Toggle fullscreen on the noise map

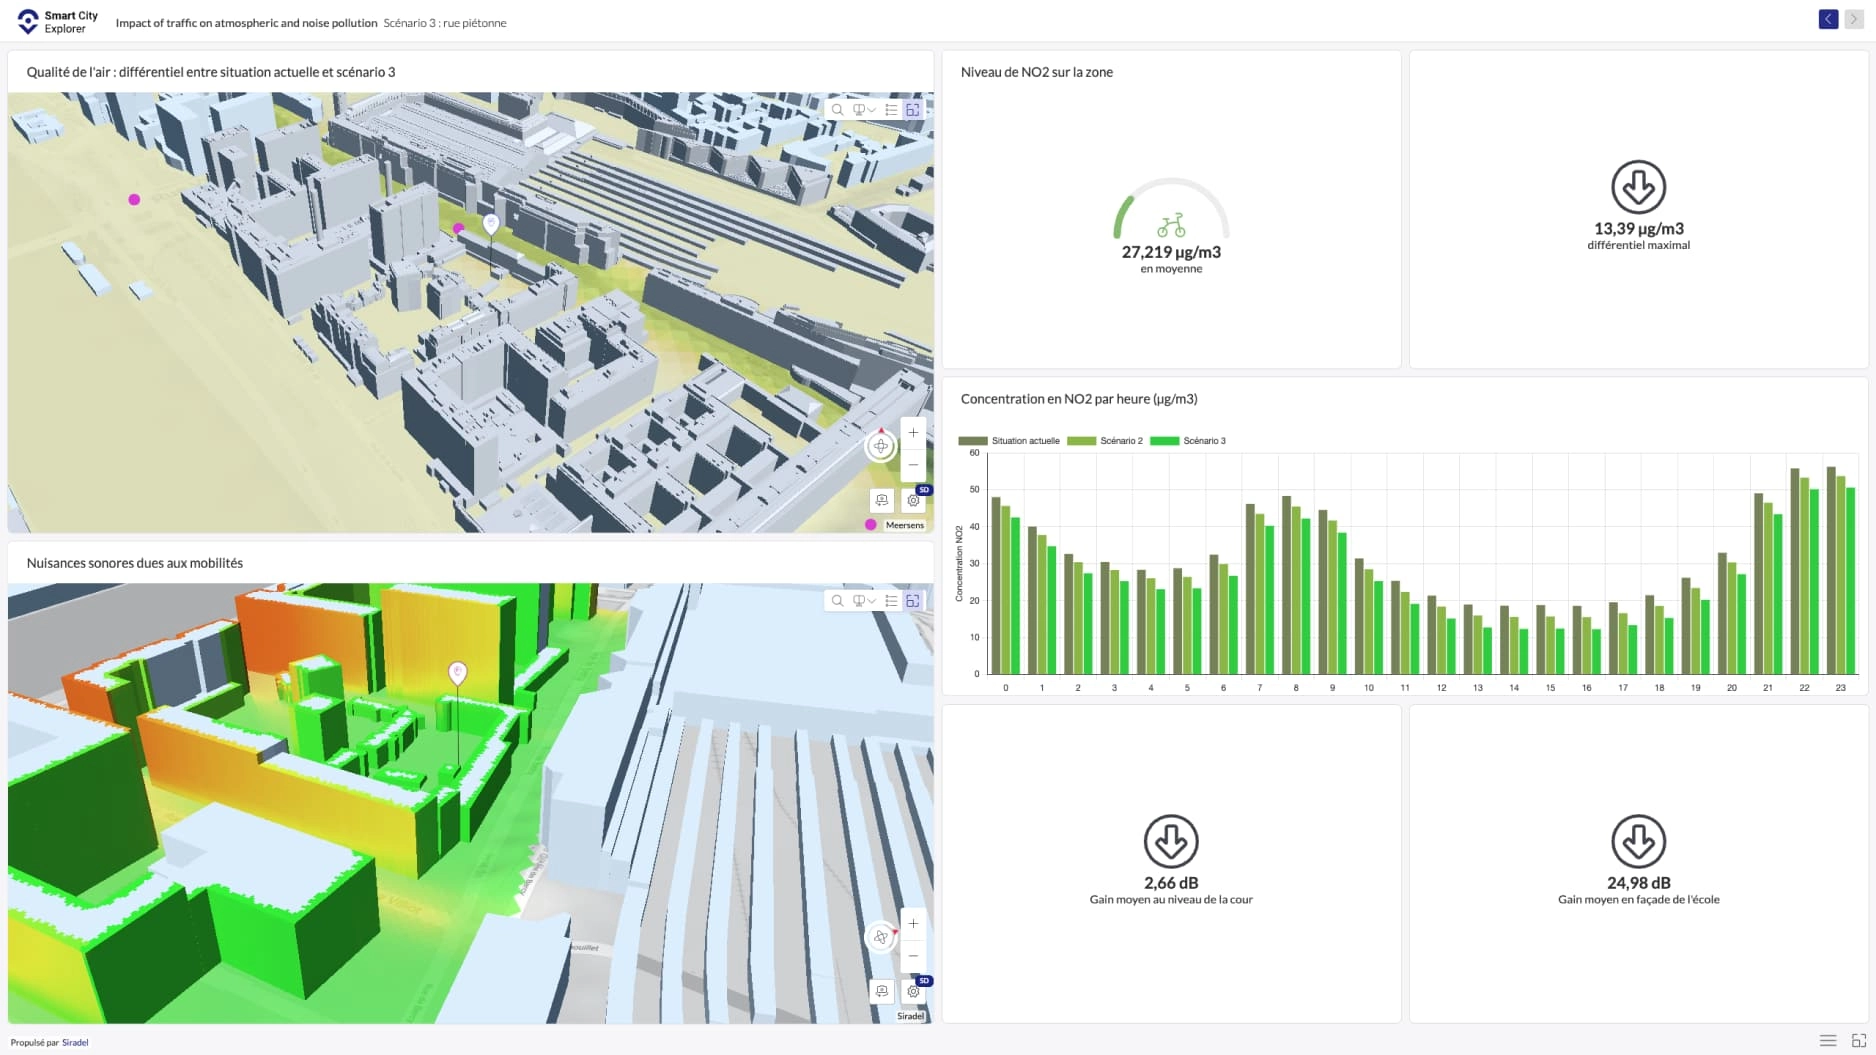click(913, 601)
